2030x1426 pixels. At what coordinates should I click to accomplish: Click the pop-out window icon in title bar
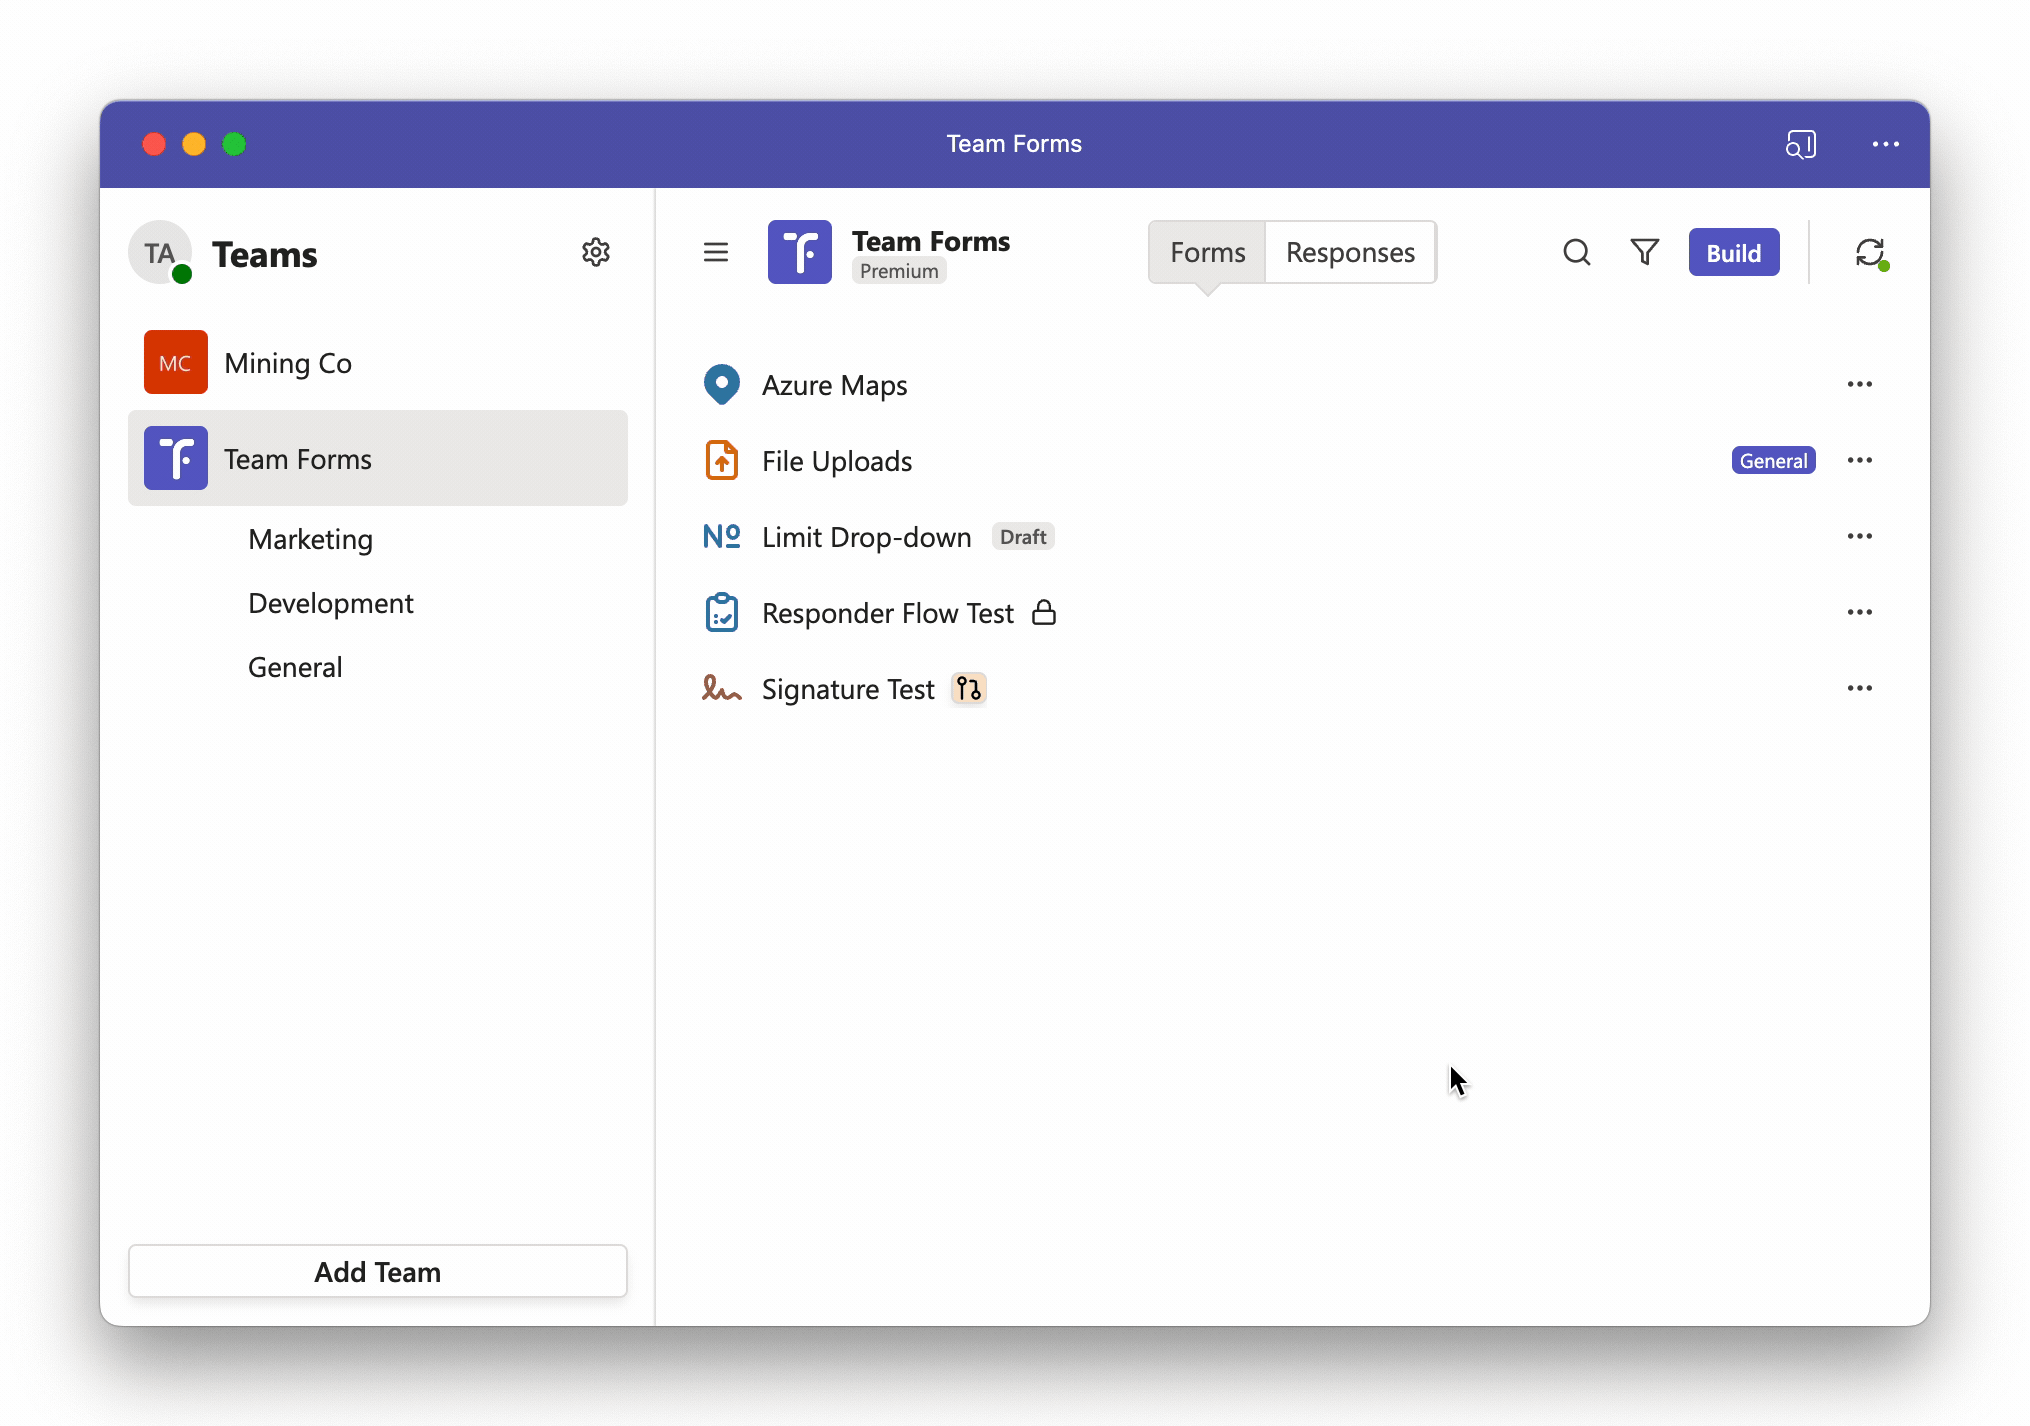tap(1800, 144)
